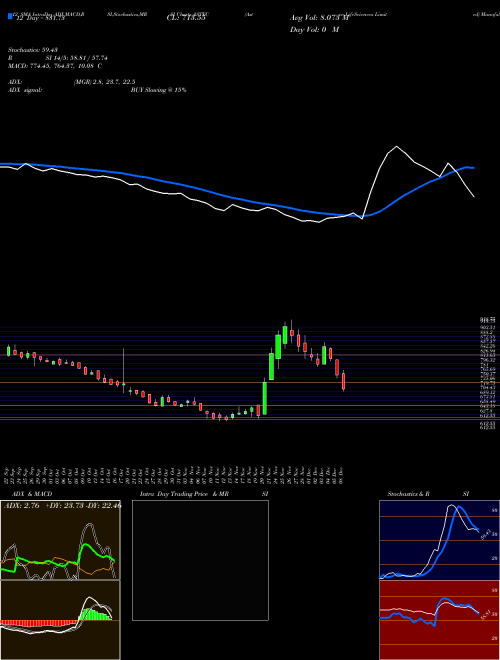The image size is (500, 660).
Task: Click the 'Day Vol: 0 M' text
Action: click(314, 30)
